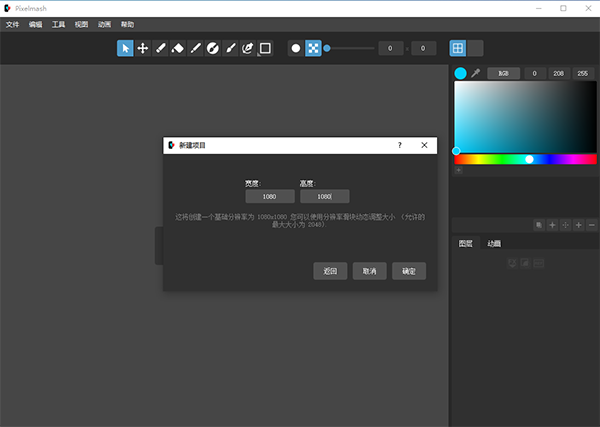Screen dimensions: 600x427
Task: Switch to the 动画 panel tab
Action: coord(494,243)
